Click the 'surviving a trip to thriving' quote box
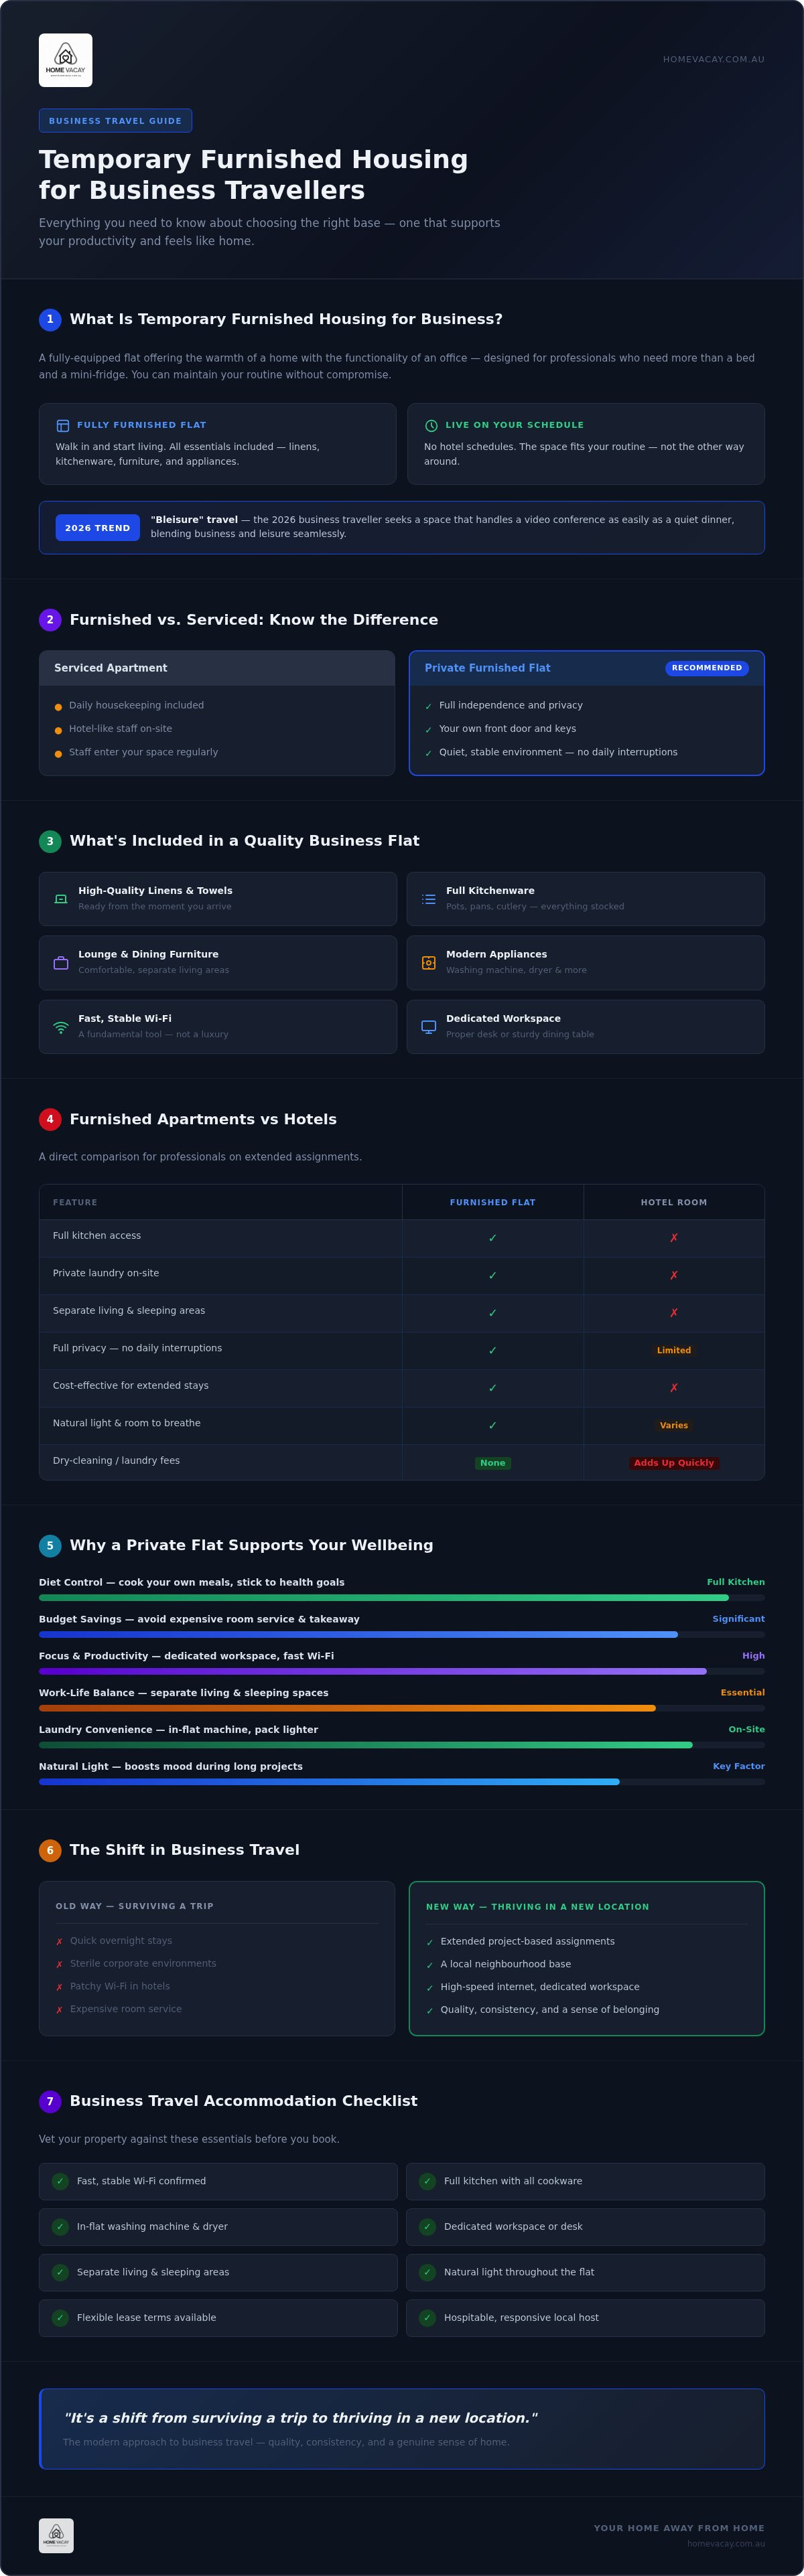 click(x=402, y=2429)
